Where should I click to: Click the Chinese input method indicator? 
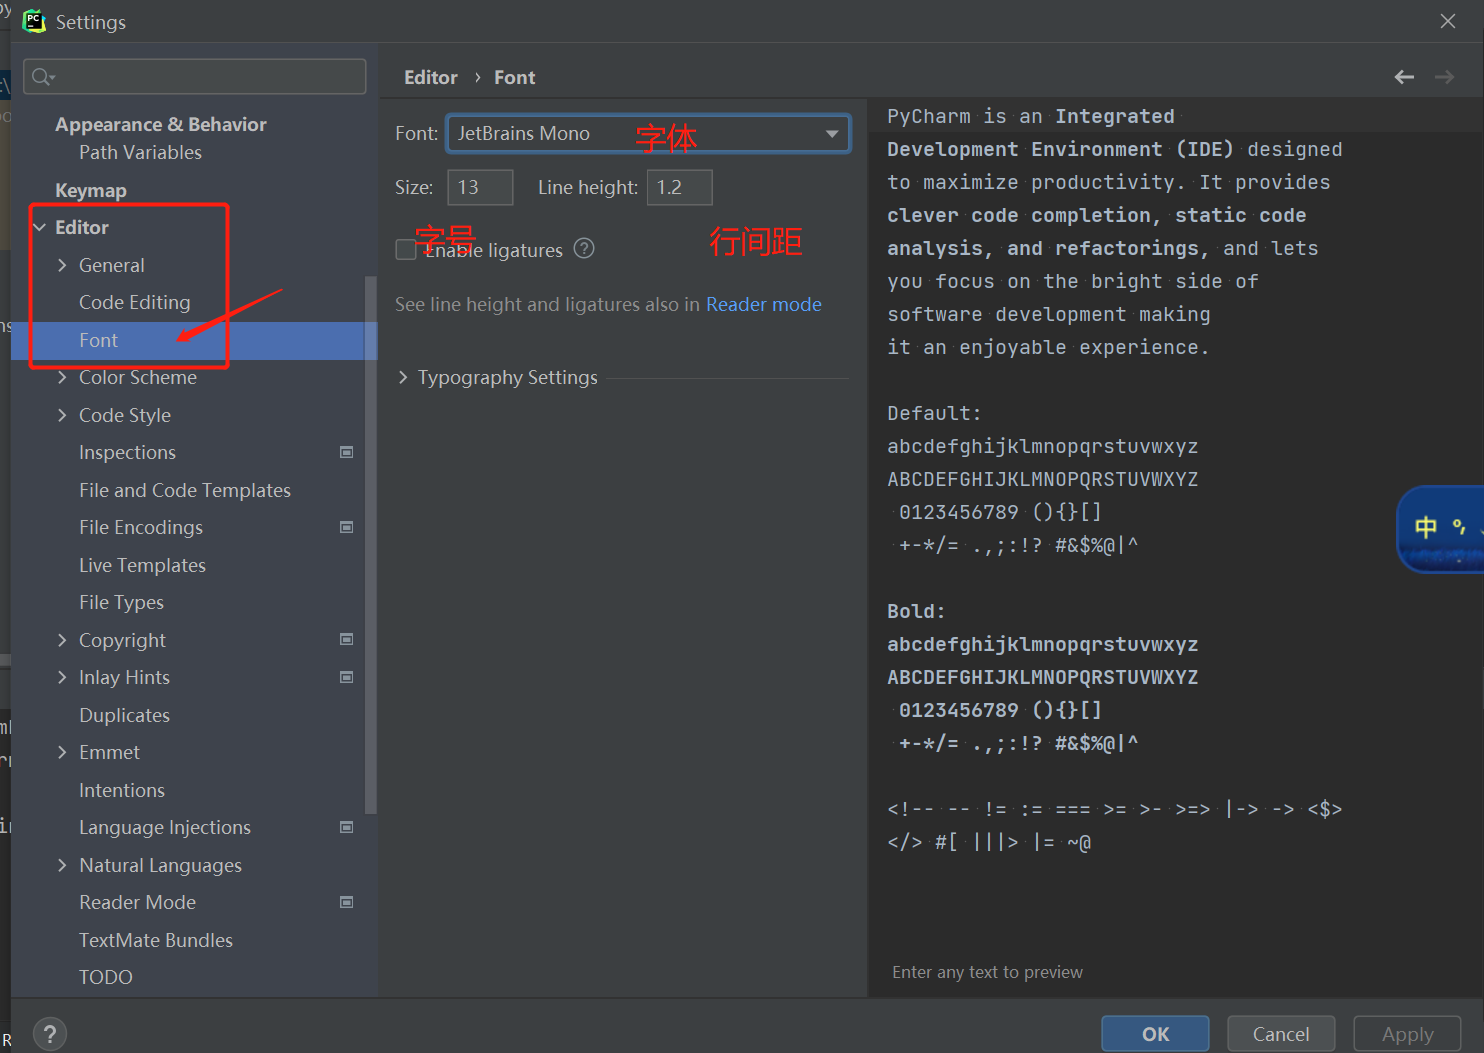(x=1439, y=529)
